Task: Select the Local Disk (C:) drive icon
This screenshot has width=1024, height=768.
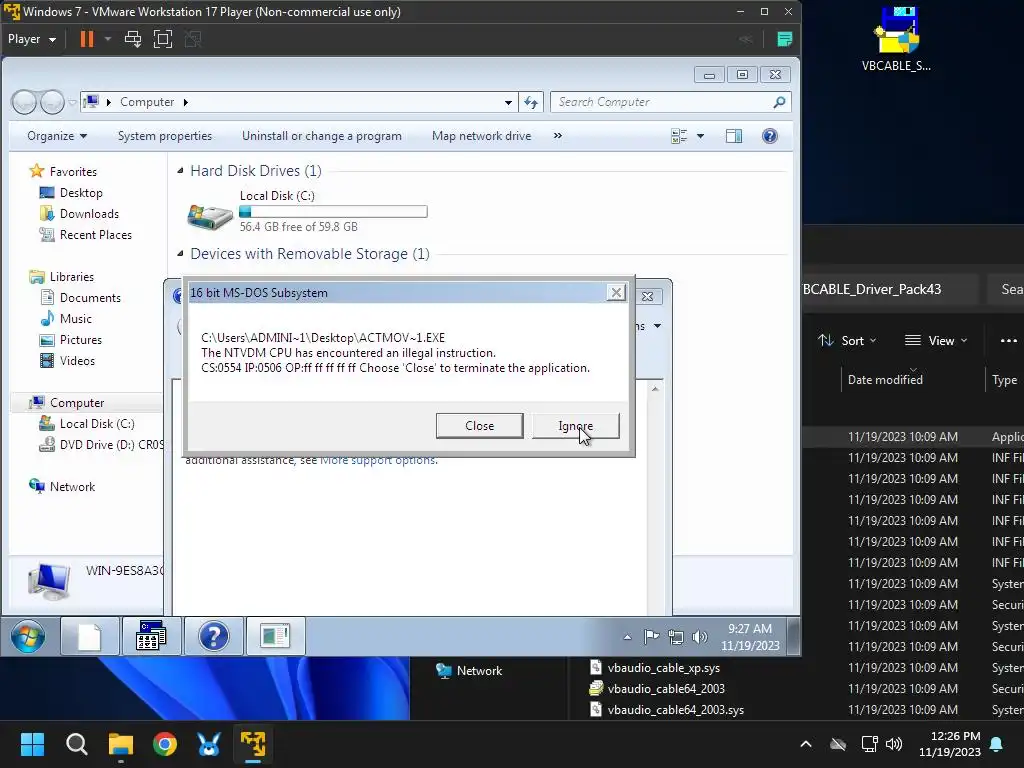Action: tap(210, 216)
